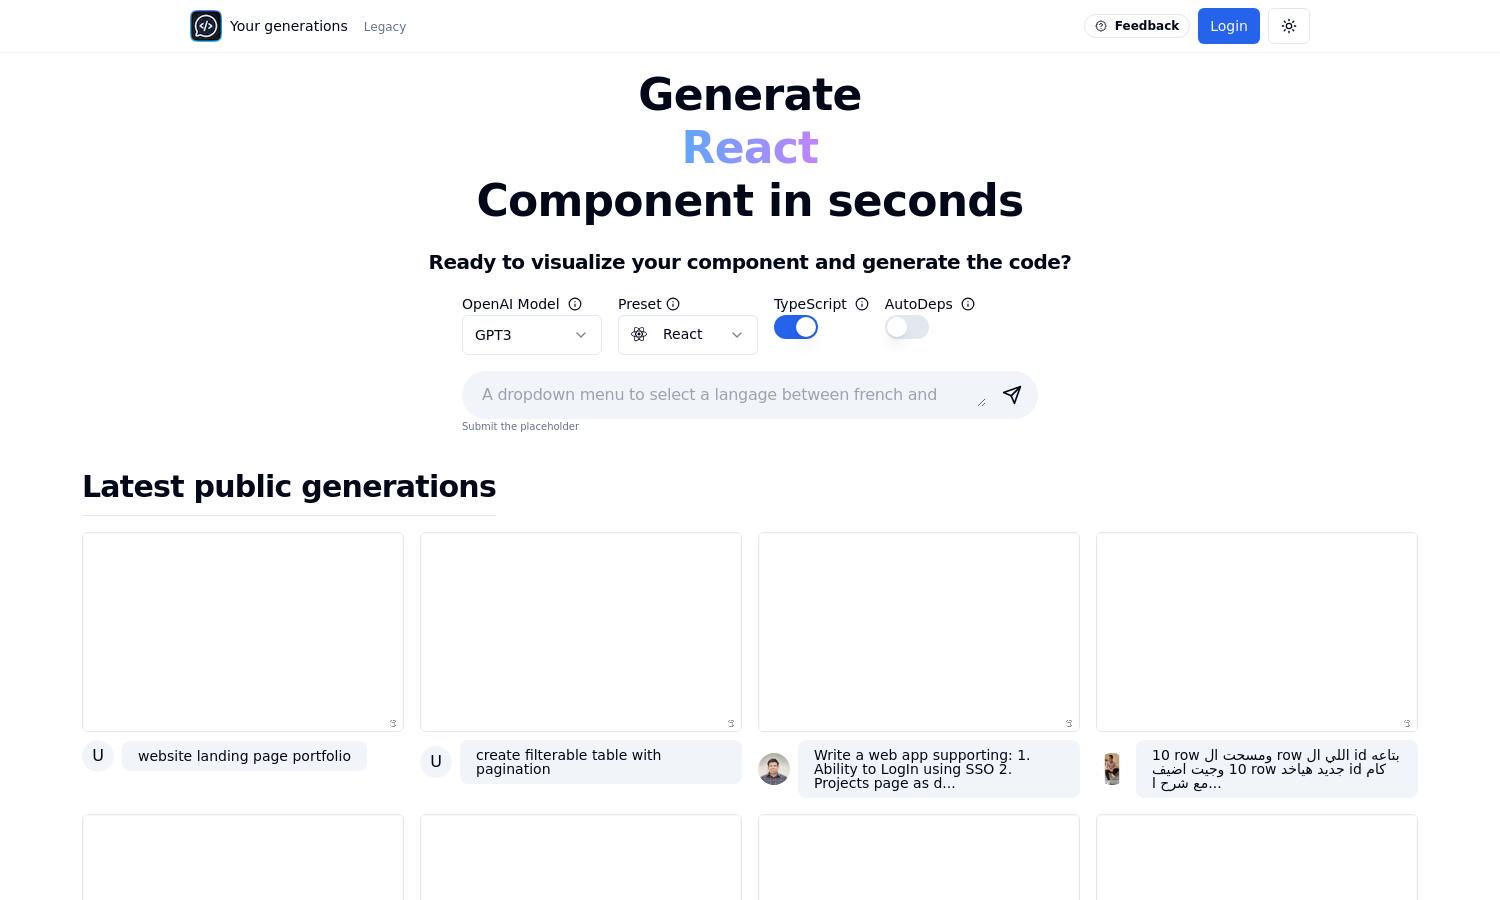Image resolution: width=1500 pixels, height=900 pixels.
Task: Disable the TypeScript toggle switch
Action: pos(796,327)
